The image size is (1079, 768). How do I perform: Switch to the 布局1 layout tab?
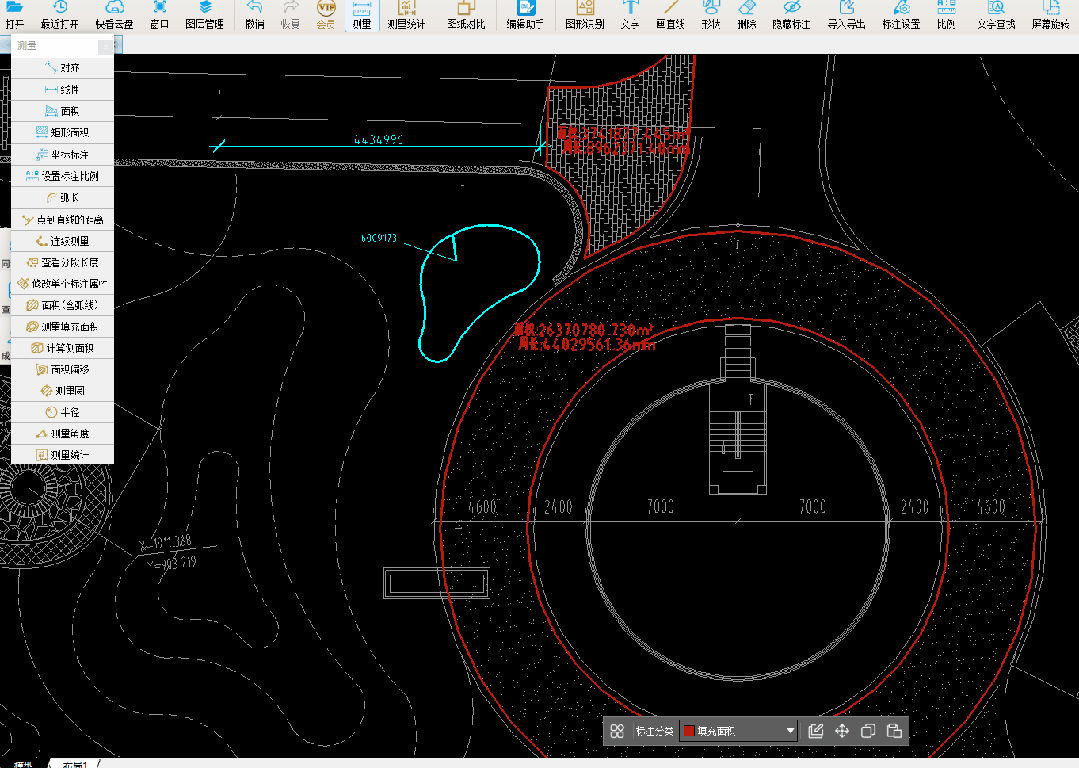tap(74, 764)
